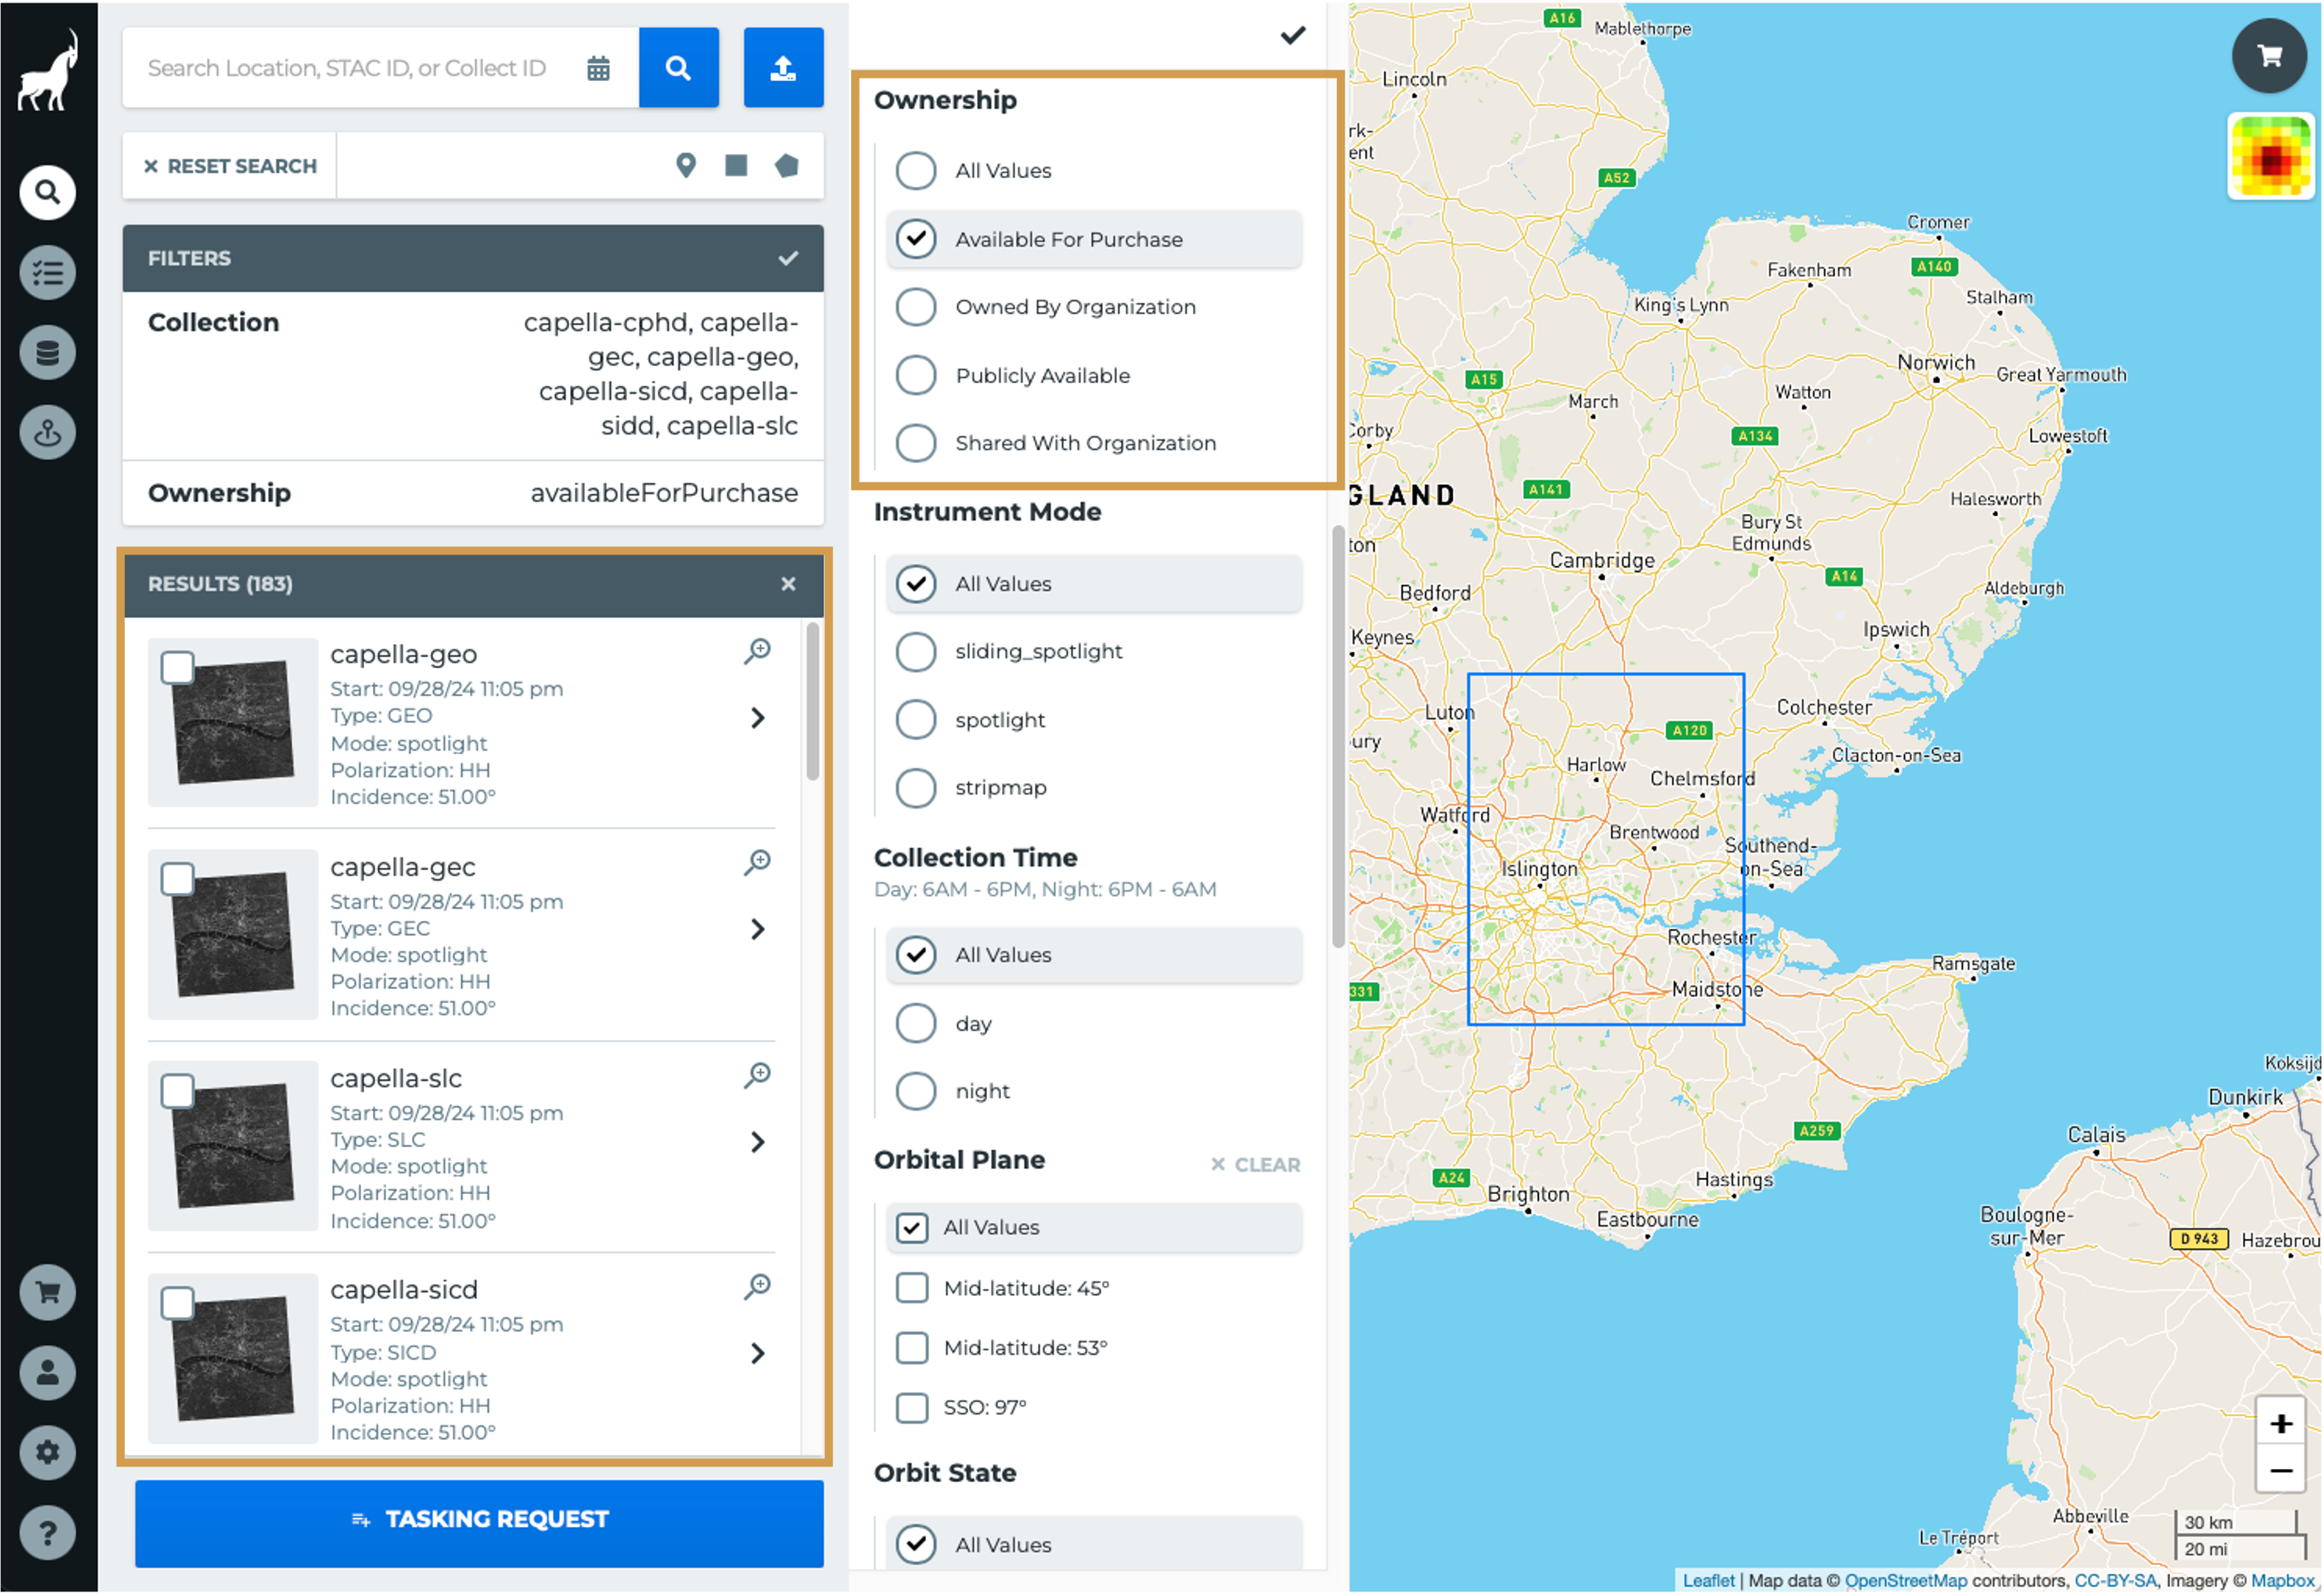This screenshot has width=2324, height=1593.
Task: Select the polygon drawing tool
Action: click(788, 165)
